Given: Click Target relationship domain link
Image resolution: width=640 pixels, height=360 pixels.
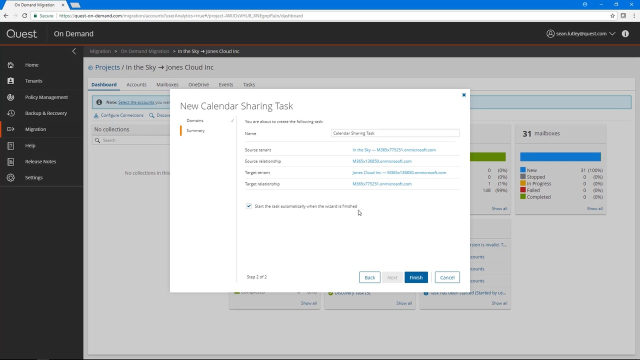Looking at the screenshot, I should [382, 184].
